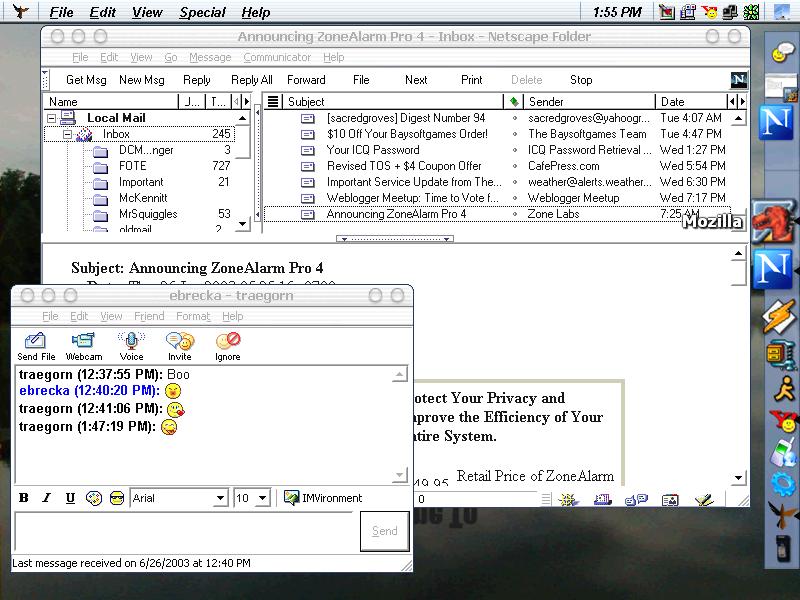Open Mailbox from Netscape component bar
This screenshot has width=800, height=600.
click(x=603, y=499)
